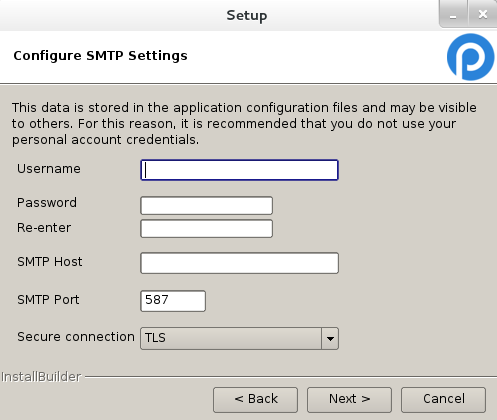
Task: Cancel the setup installer
Action: [x=443, y=400]
